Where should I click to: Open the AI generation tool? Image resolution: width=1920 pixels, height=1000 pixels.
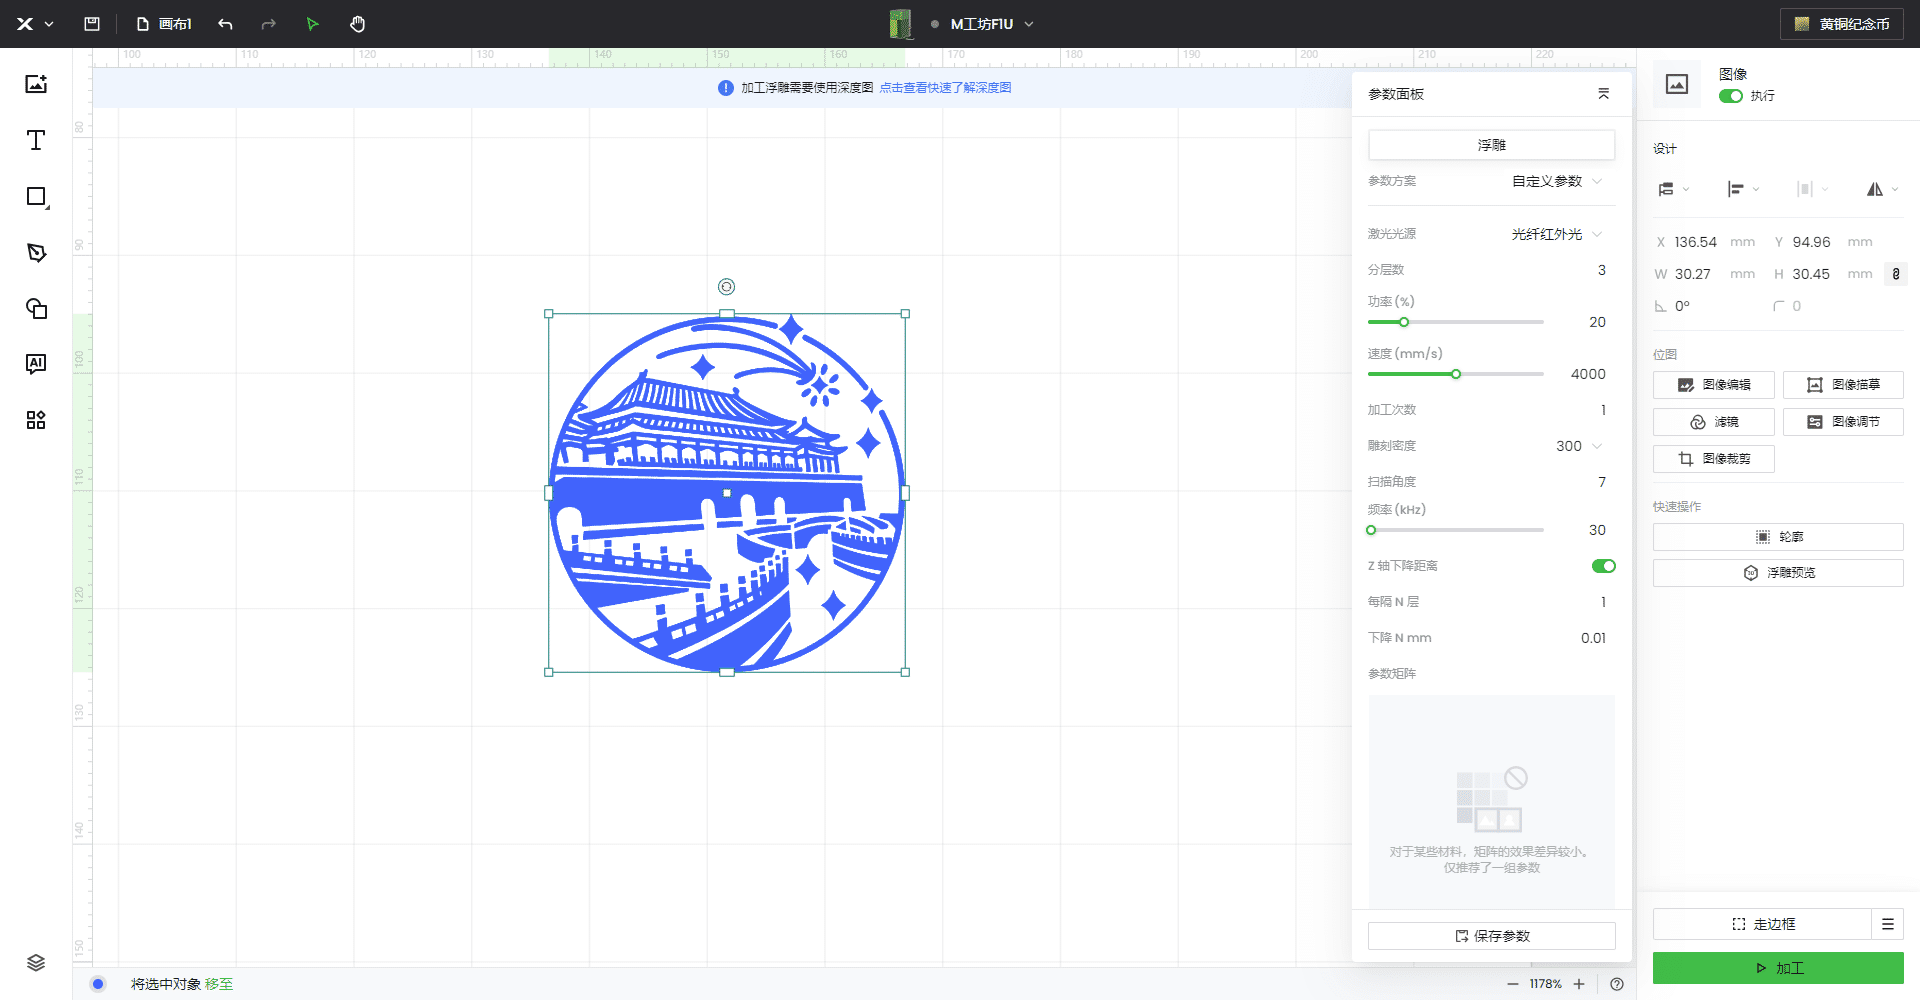point(36,364)
